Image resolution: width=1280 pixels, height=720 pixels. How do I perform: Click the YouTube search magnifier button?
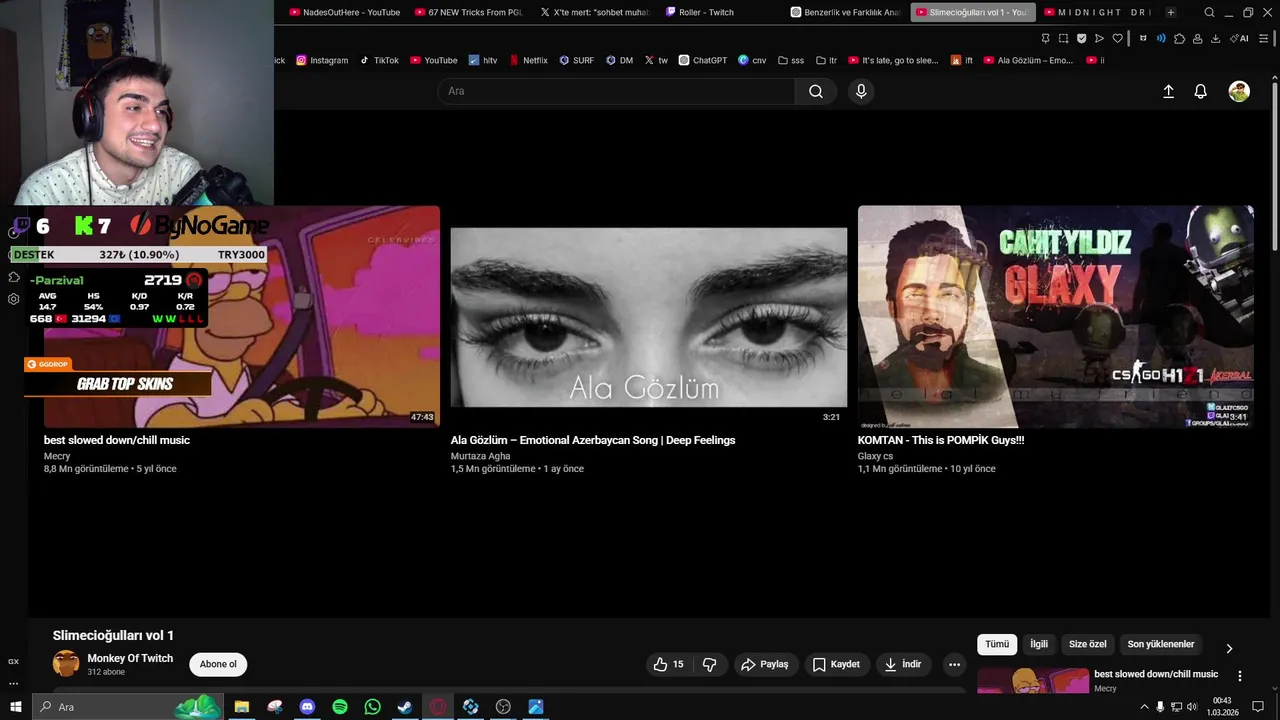[x=816, y=91]
